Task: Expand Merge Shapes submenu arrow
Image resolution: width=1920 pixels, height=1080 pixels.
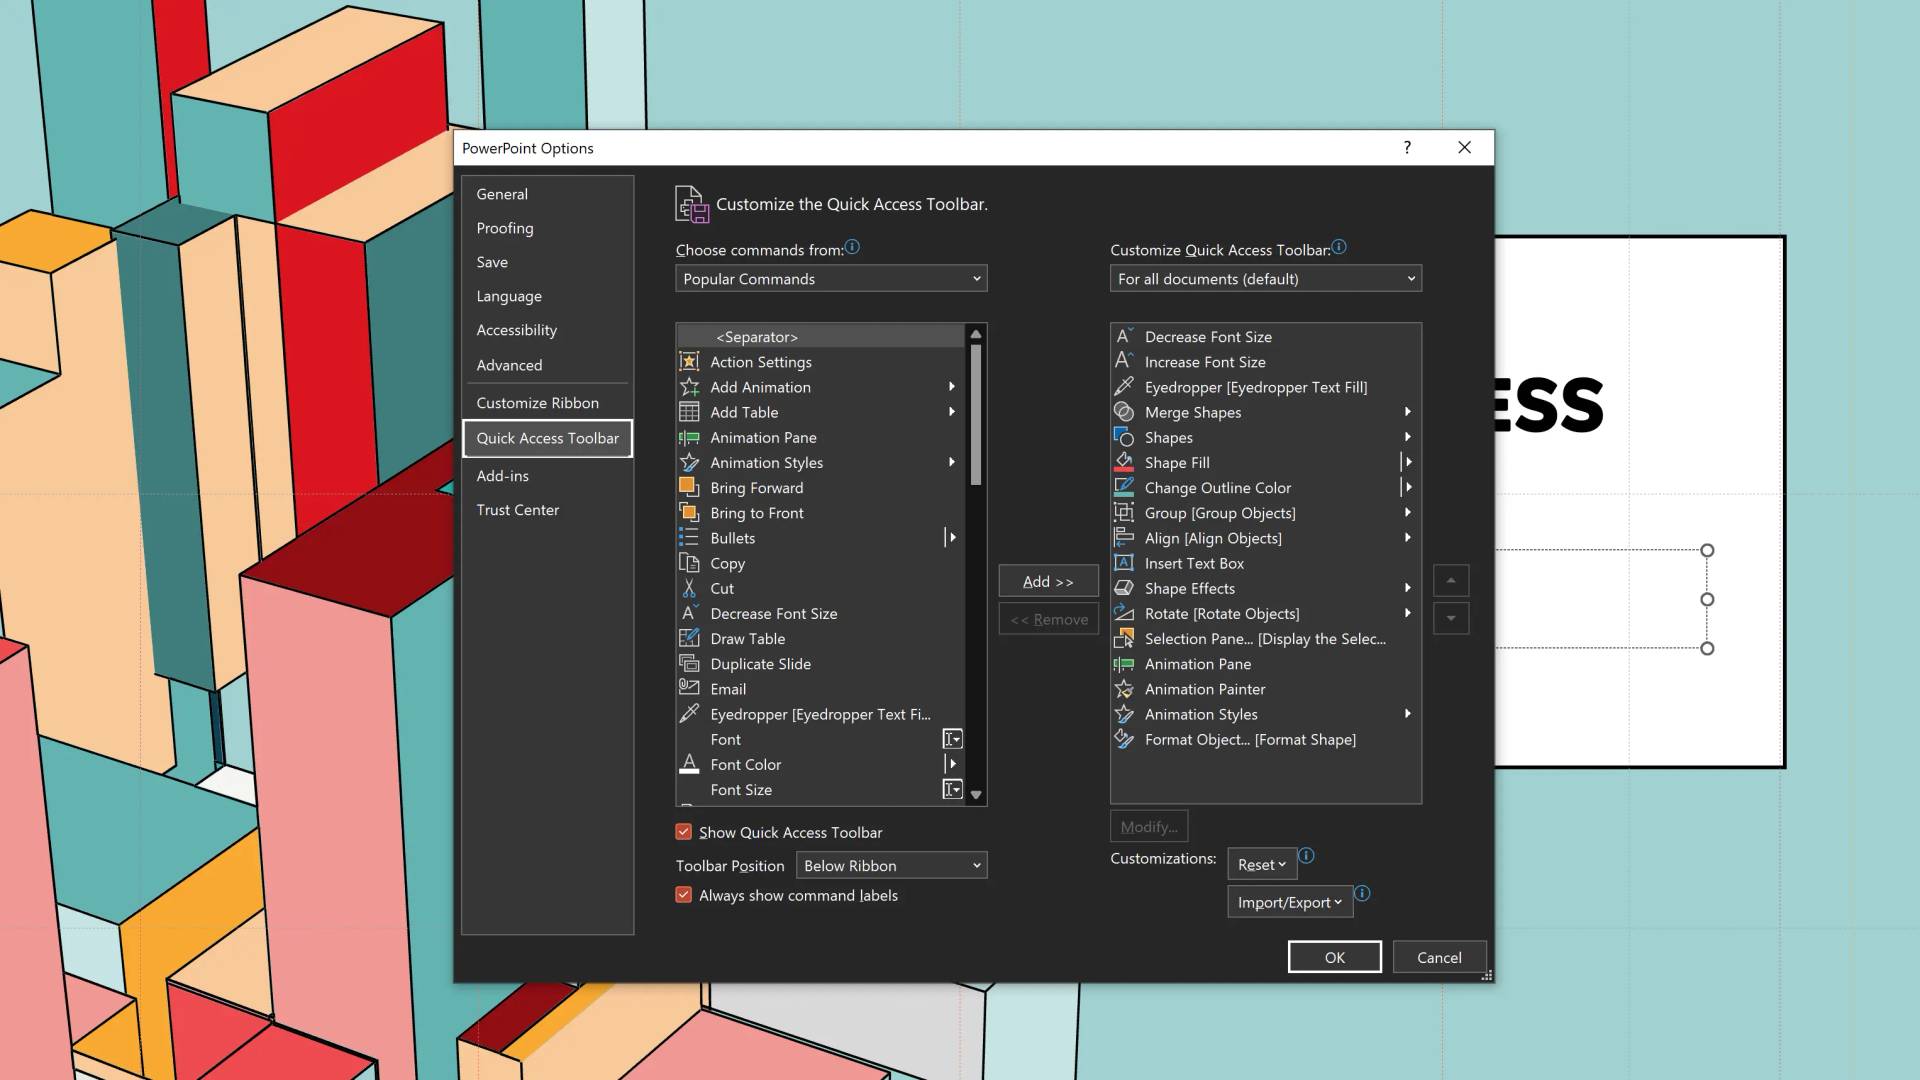Action: click(x=1408, y=412)
